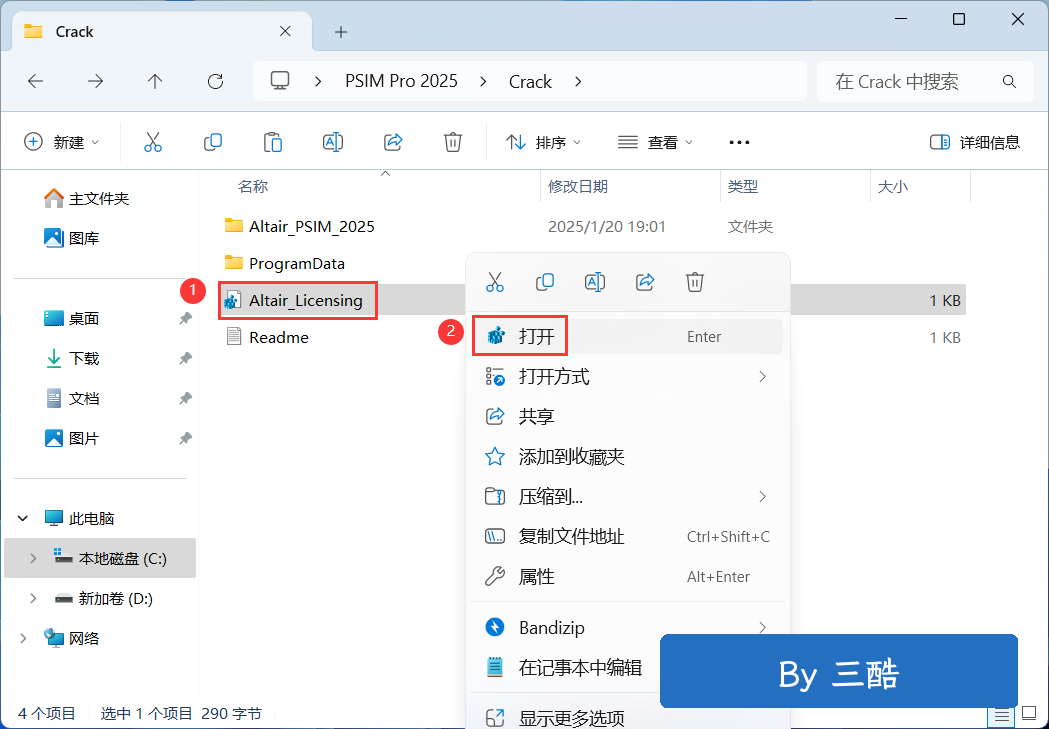Screen dimensions: 1049x729
Task: Go back with the left arrow button
Action: click(35, 82)
